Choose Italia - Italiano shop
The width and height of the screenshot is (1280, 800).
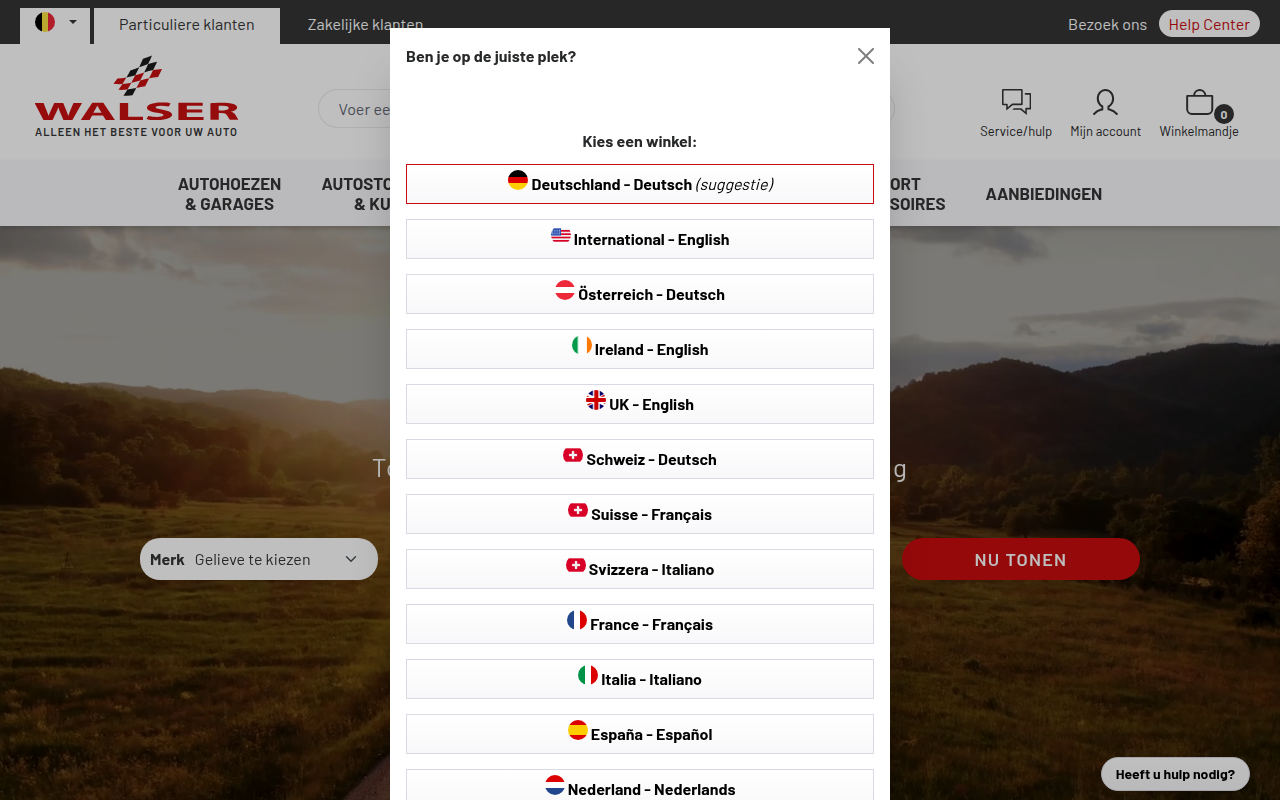tap(640, 679)
